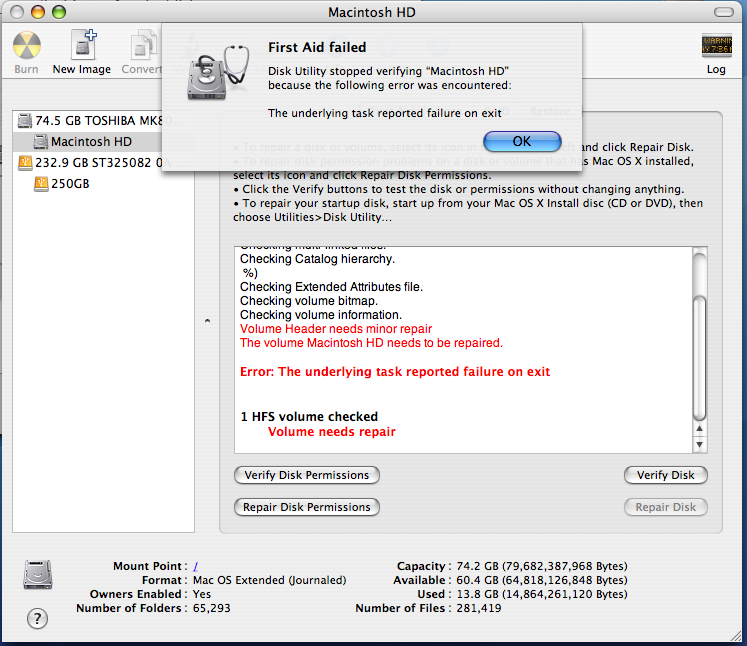Viewport: 747px width, 646px height.
Task: Click the Number of Files value 281,419
Action: click(479, 608)
